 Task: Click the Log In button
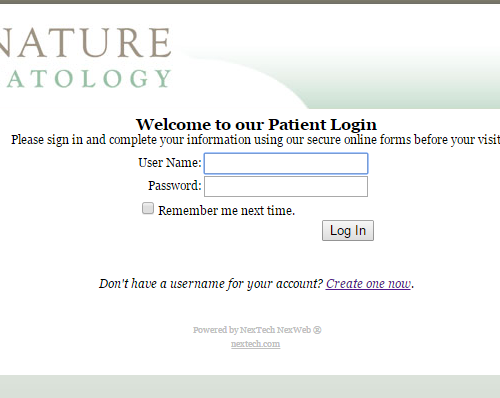click(348, 230)
